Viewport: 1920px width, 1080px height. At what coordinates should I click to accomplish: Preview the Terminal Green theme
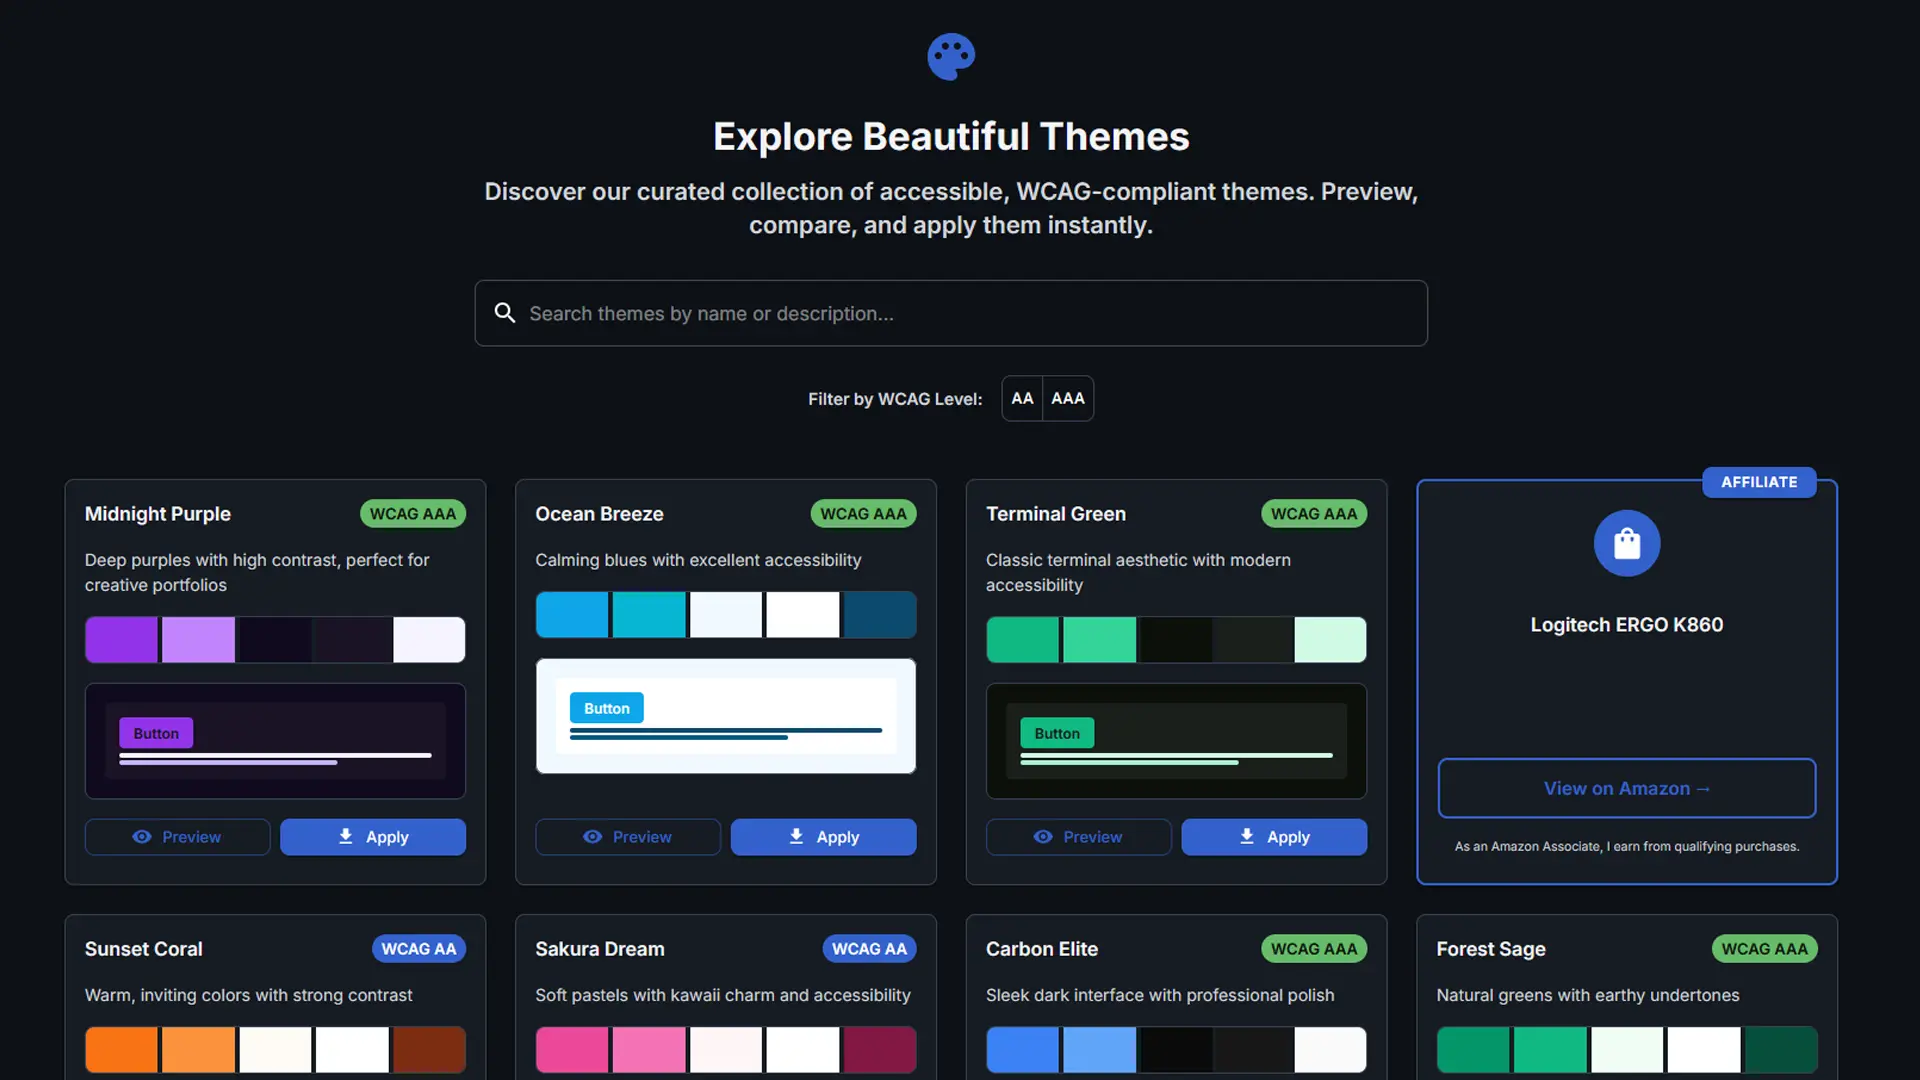tap(1078, 837)
